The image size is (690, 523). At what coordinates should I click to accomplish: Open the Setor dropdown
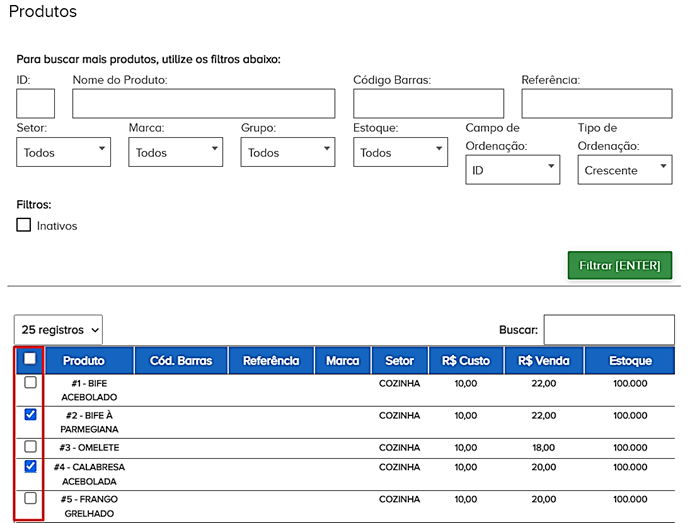(x=64, y=152)
